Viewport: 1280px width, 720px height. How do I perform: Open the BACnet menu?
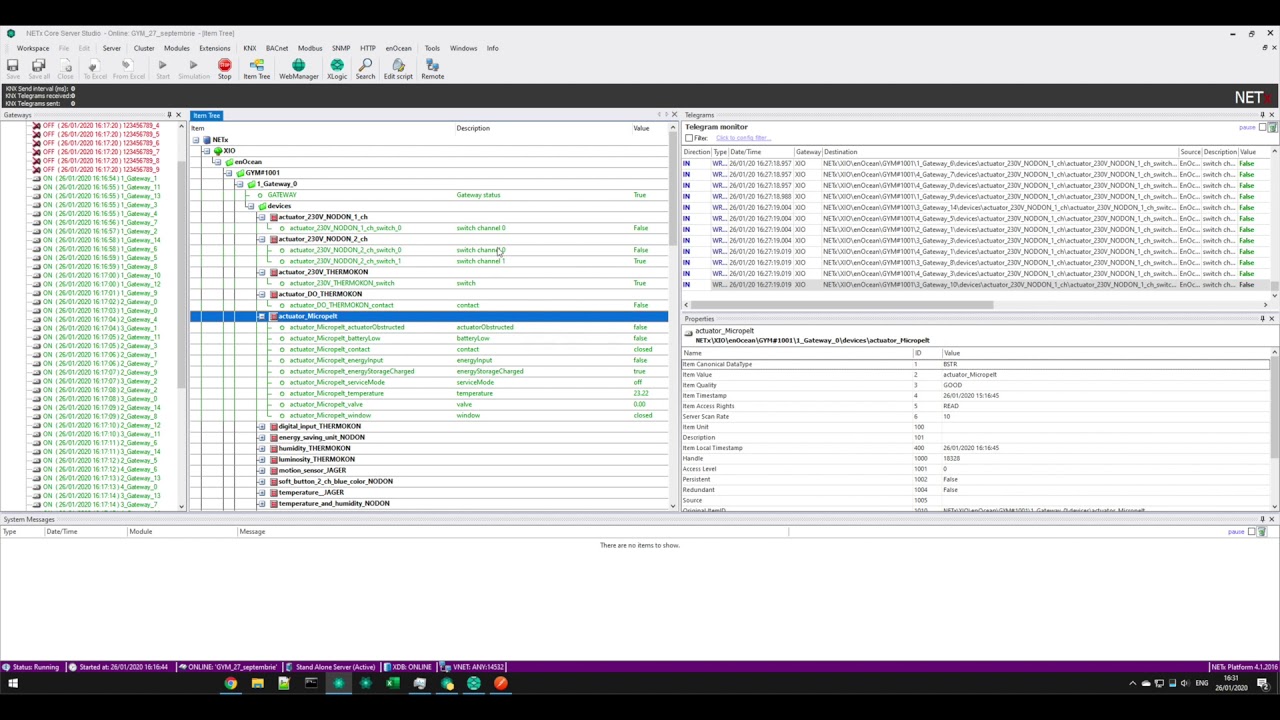click(x=277, y=48)
